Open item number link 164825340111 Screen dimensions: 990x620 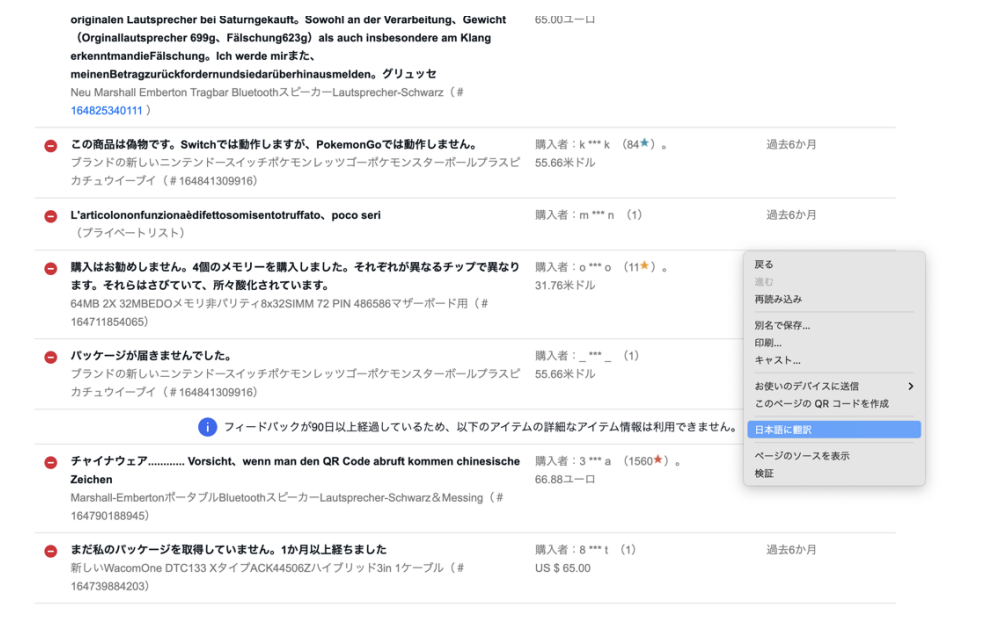click(106, 110)
